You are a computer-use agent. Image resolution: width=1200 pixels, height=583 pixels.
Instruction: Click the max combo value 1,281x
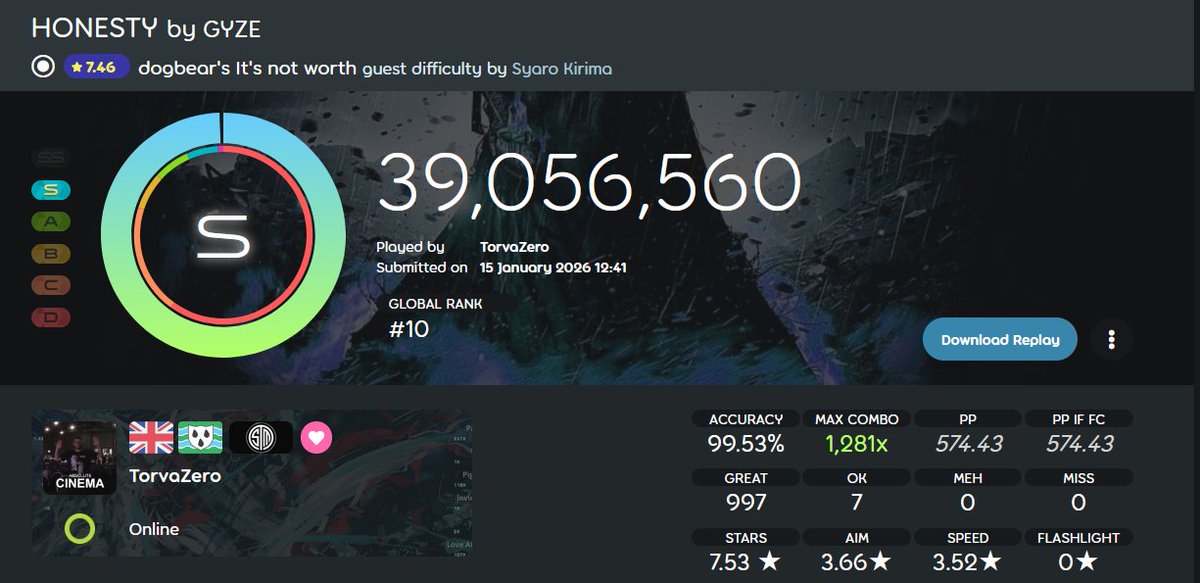(857, 443)
